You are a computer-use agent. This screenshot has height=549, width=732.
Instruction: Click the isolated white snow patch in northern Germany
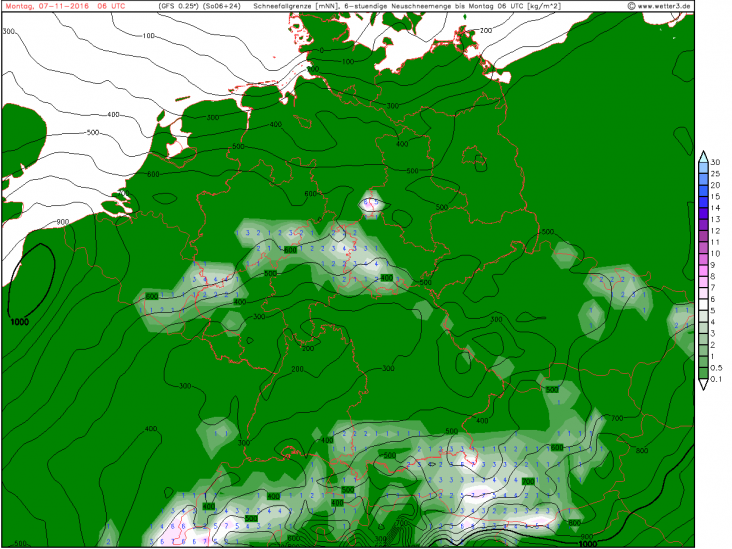point(371,204)
